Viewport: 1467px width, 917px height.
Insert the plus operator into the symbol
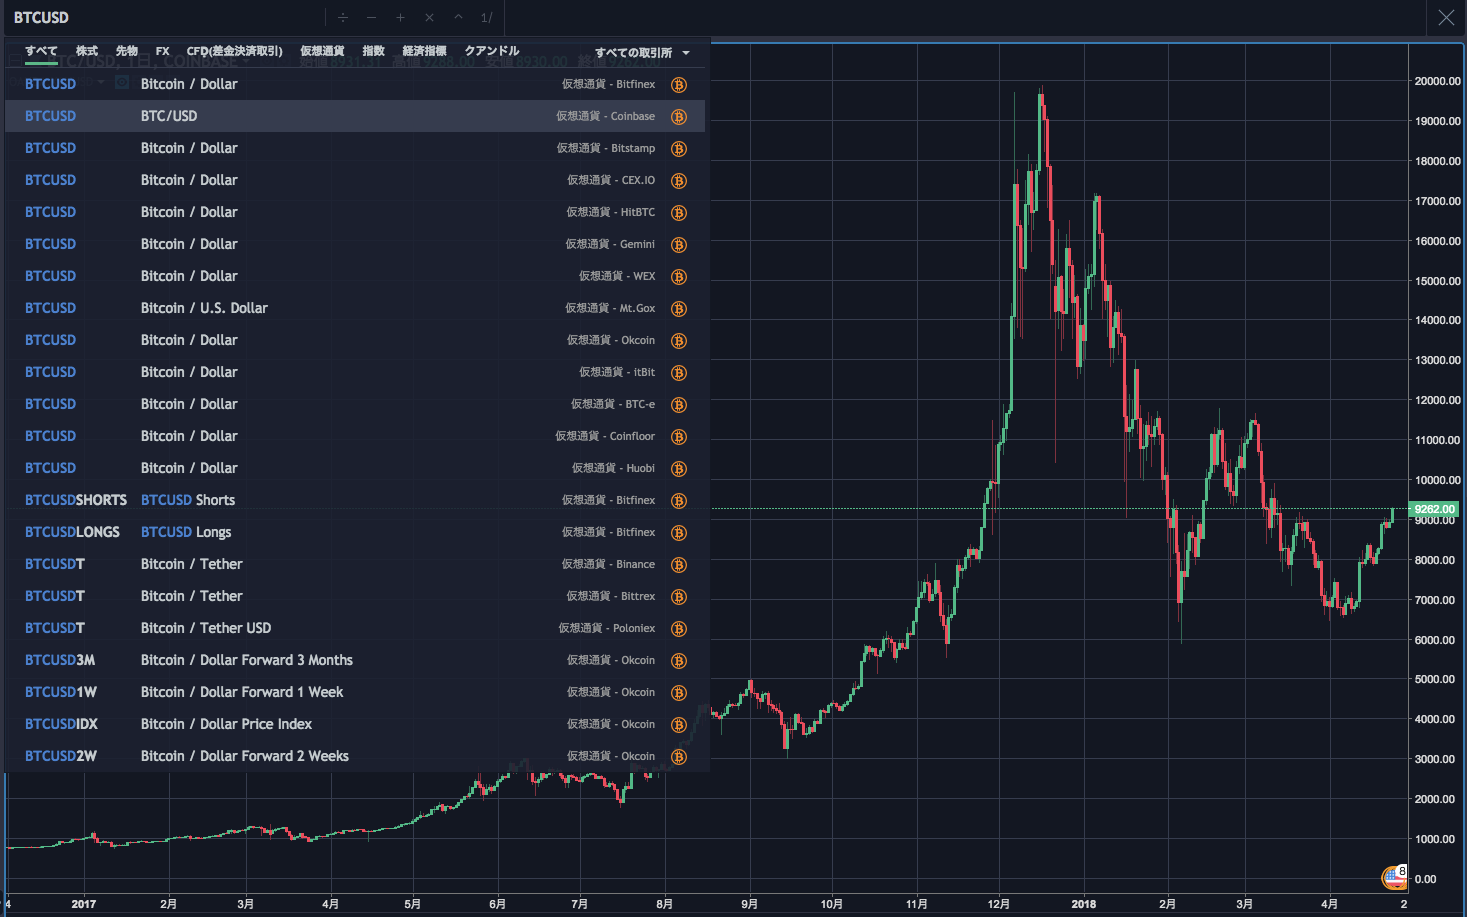pyautogui.click(x=400, y=17)
